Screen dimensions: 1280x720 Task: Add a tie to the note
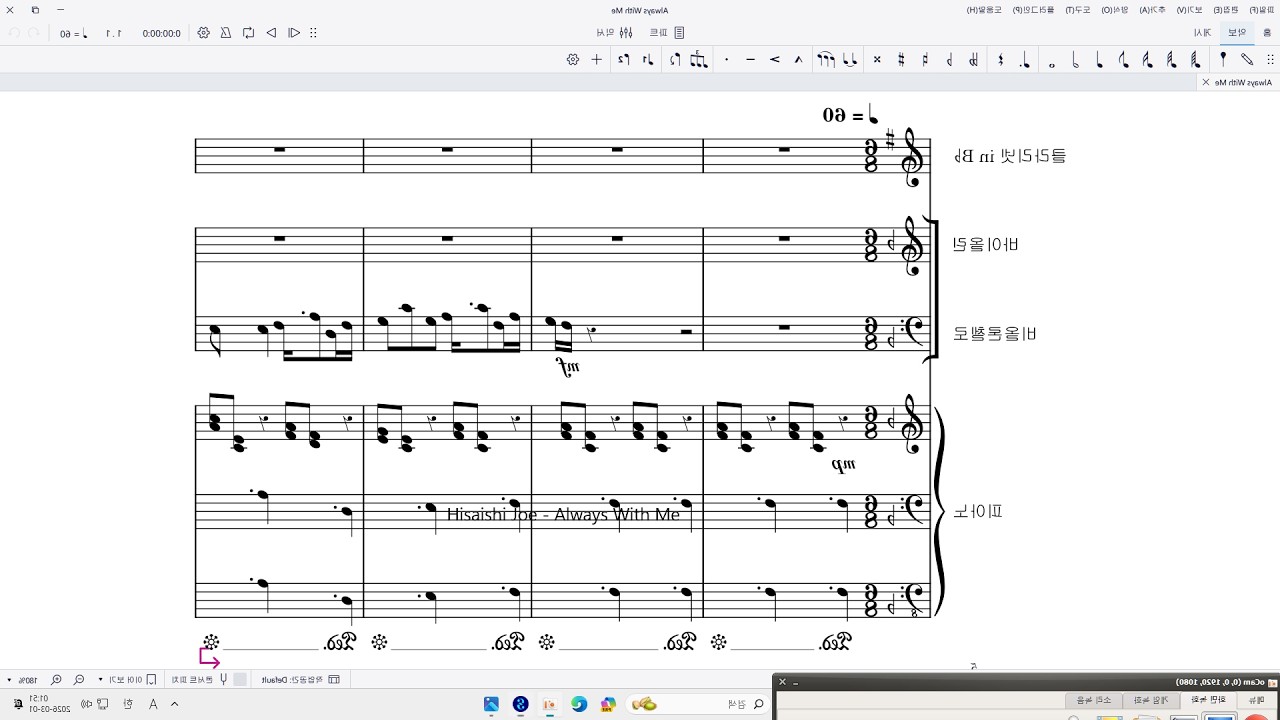[850, 59]
